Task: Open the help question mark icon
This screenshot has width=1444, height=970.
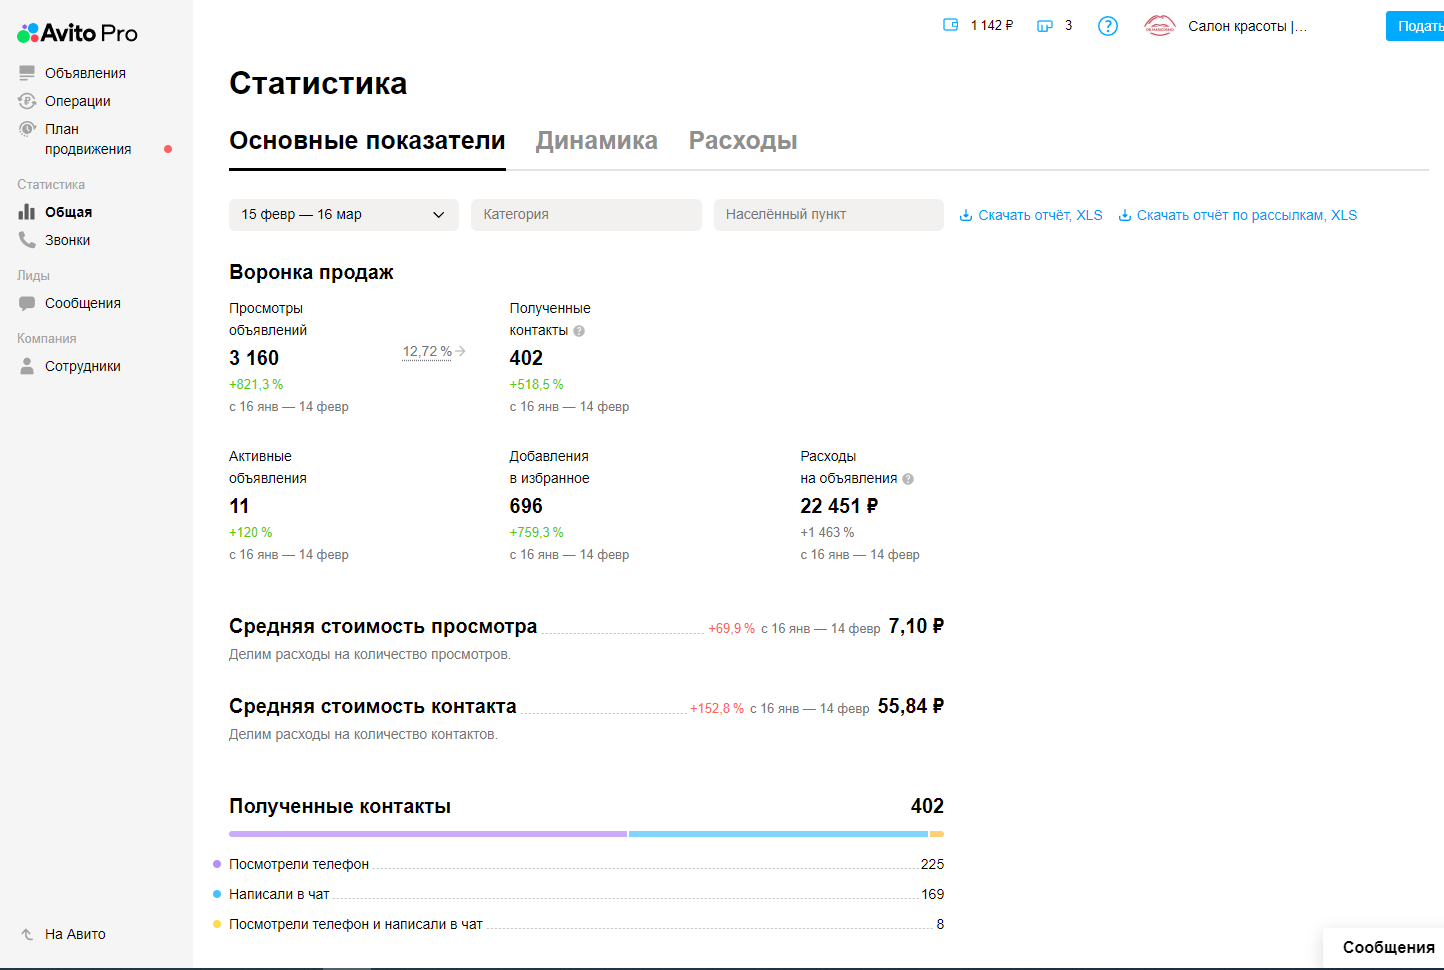Action: [1108, 26]
